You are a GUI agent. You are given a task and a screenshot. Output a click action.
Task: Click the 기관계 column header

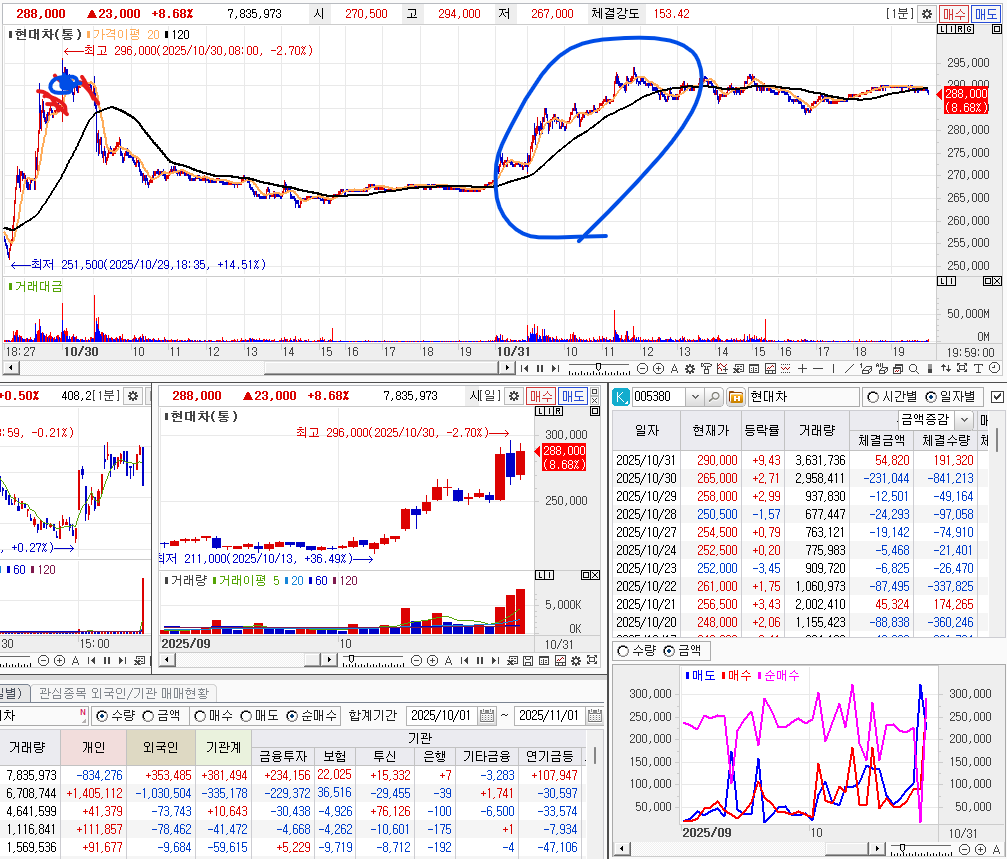(x=223, y=747)
